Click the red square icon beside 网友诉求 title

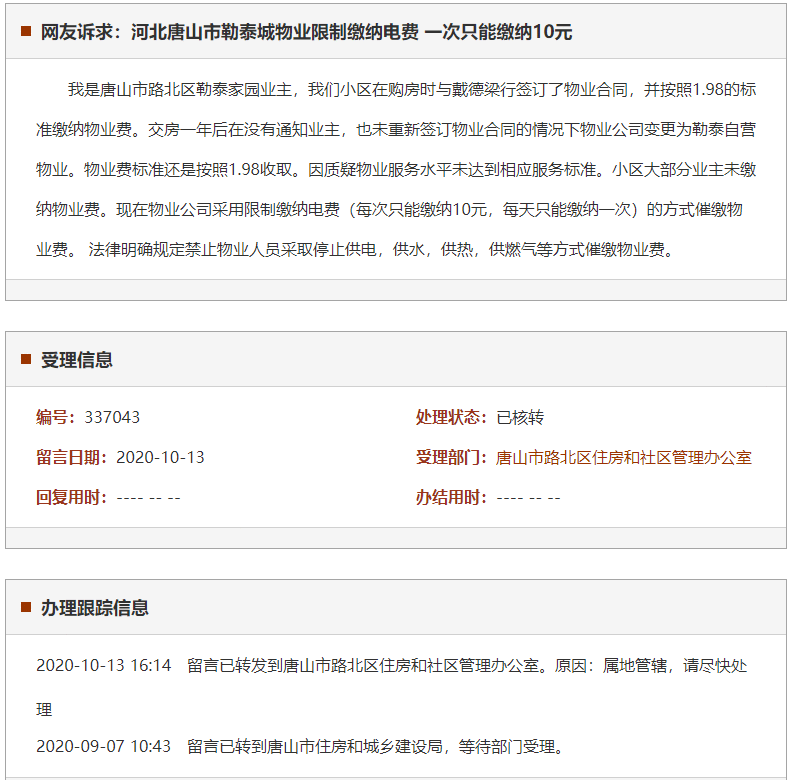[x=26, y=32]
